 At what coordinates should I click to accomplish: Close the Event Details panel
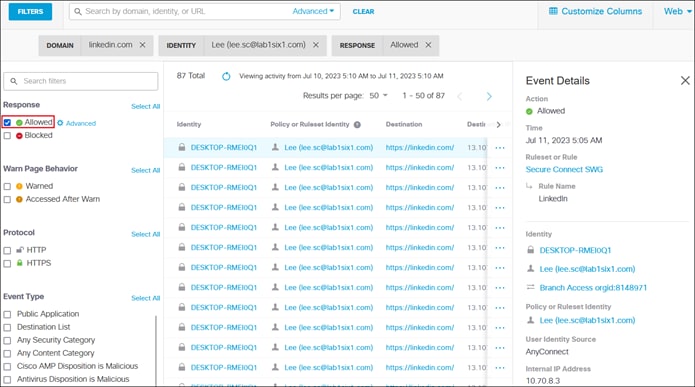coord(685,80)
